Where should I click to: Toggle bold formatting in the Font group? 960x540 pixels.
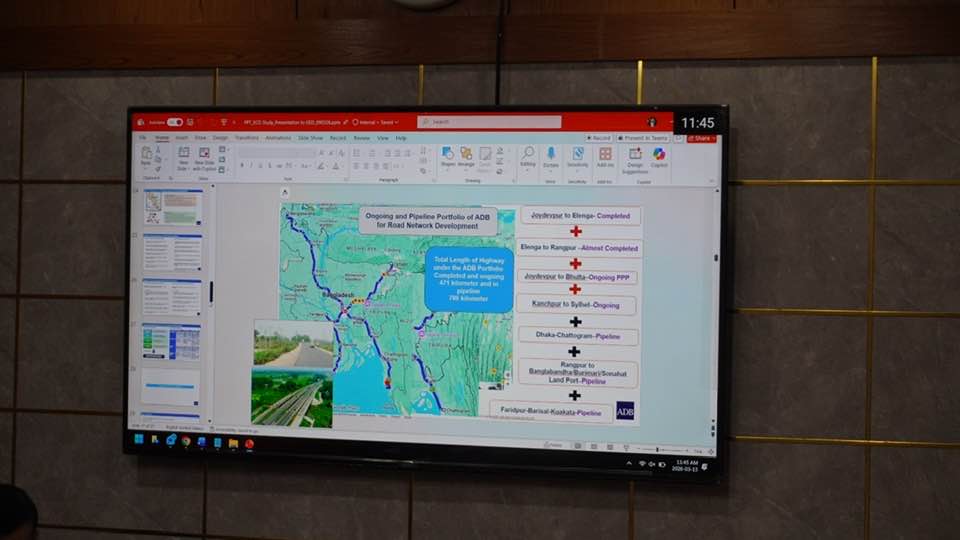[x=241, y=165]
